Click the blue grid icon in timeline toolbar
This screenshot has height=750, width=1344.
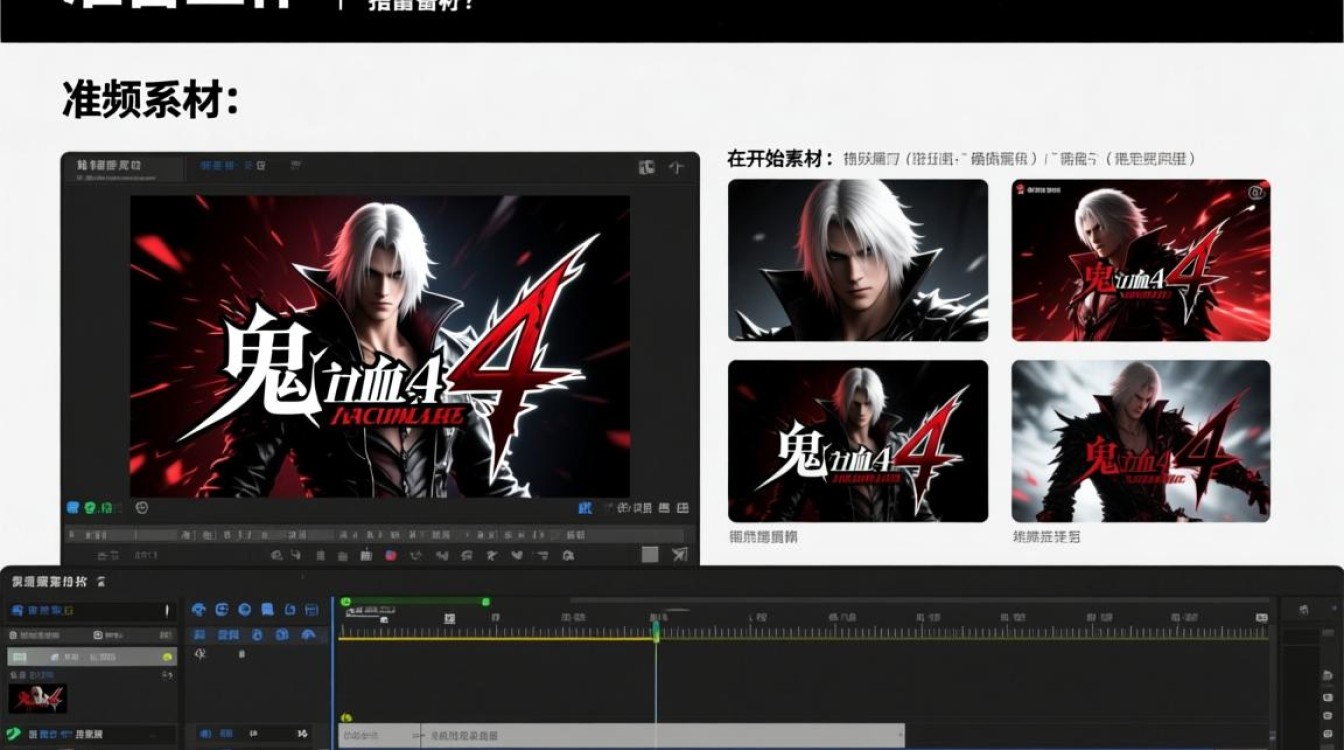312,609
